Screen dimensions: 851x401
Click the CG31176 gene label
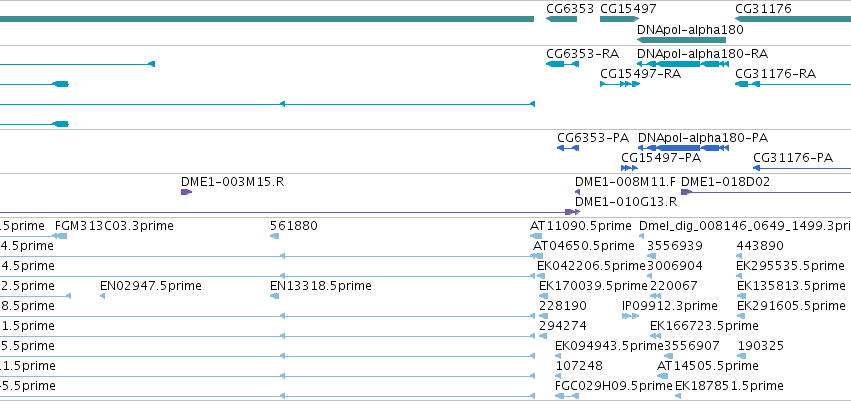pyautogui.click(x=763, y=9)
